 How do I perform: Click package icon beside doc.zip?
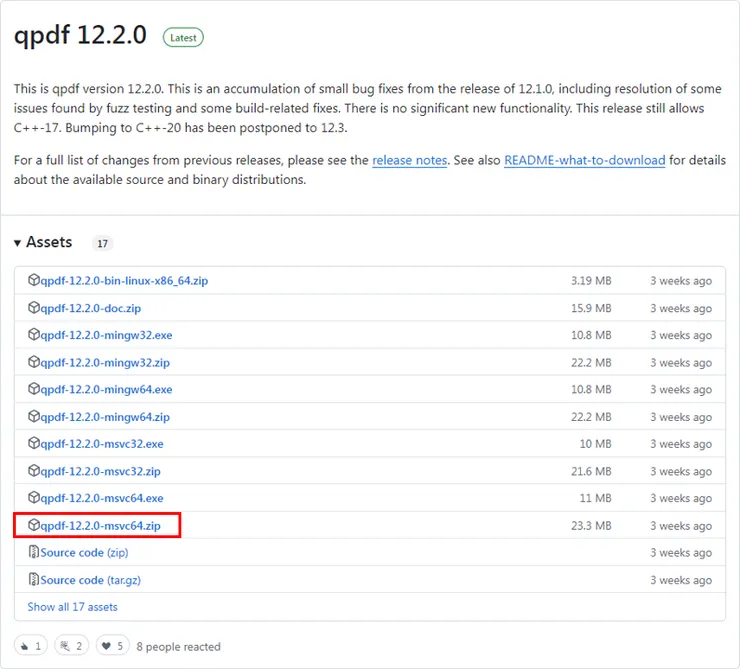[x=34, y=307]
